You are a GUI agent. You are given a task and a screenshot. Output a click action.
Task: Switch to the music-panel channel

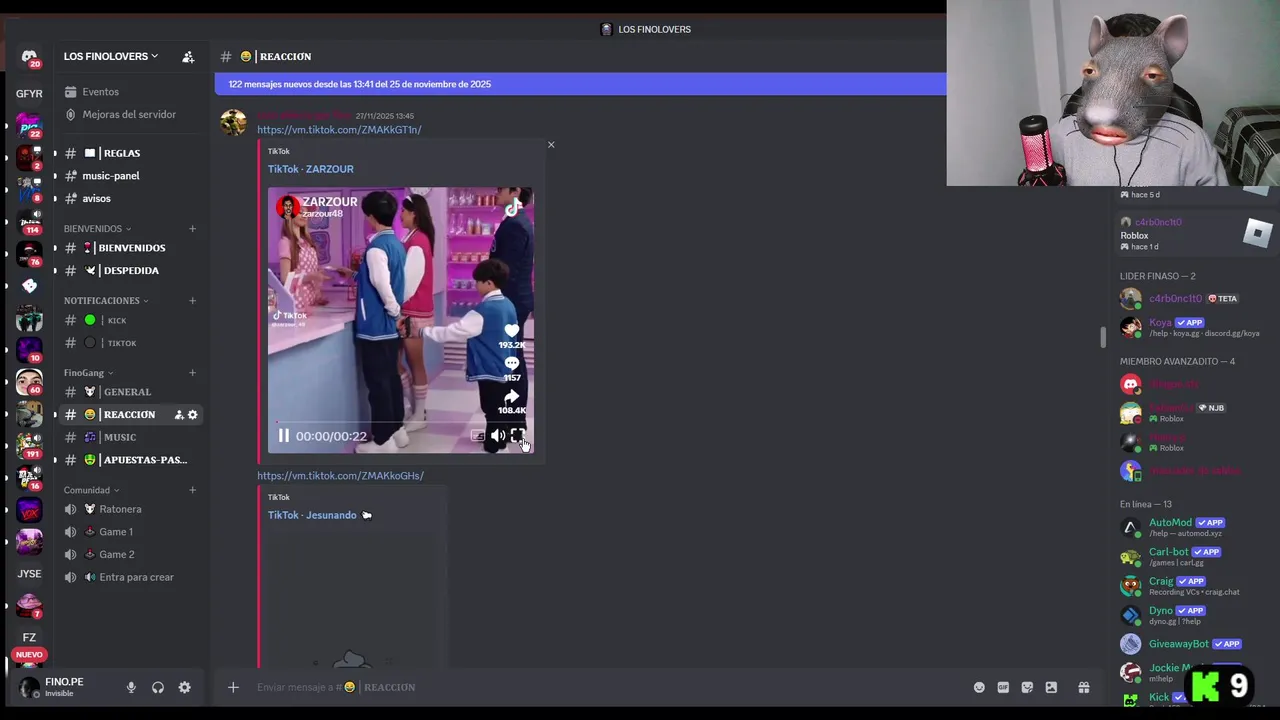130,176
